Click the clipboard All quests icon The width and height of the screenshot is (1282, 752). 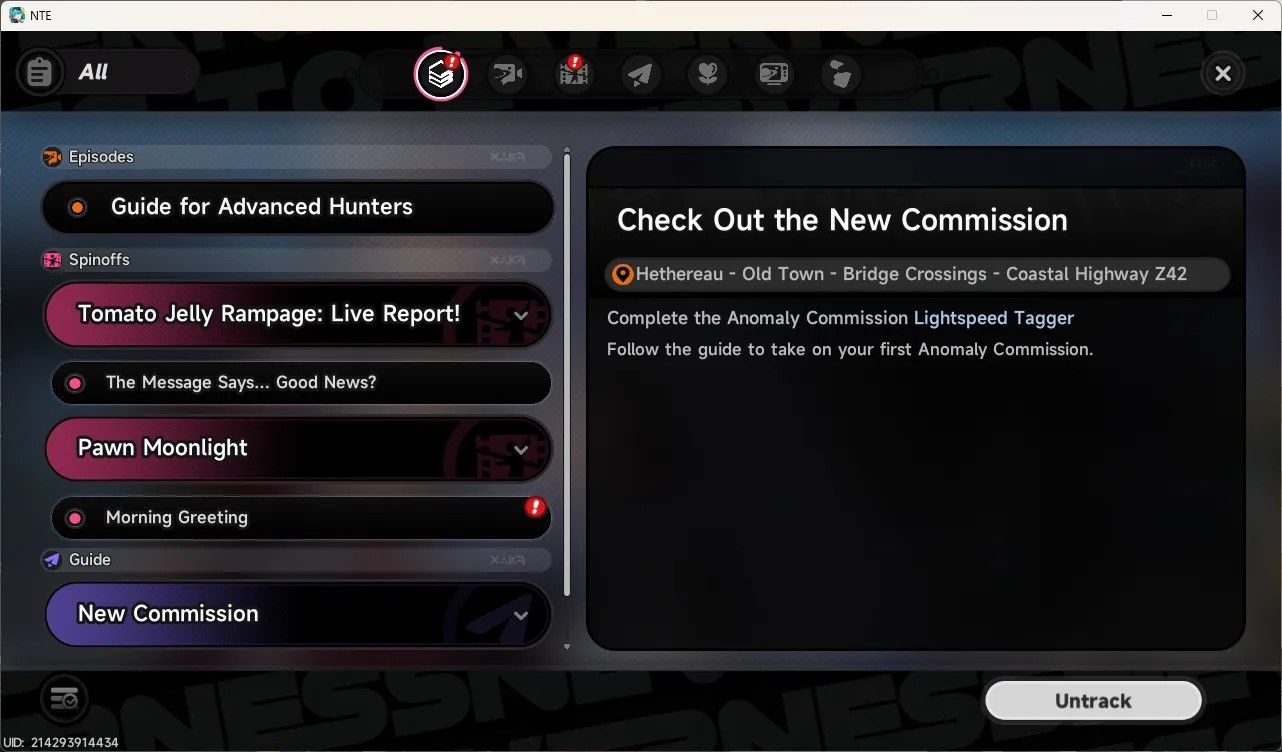40,73
